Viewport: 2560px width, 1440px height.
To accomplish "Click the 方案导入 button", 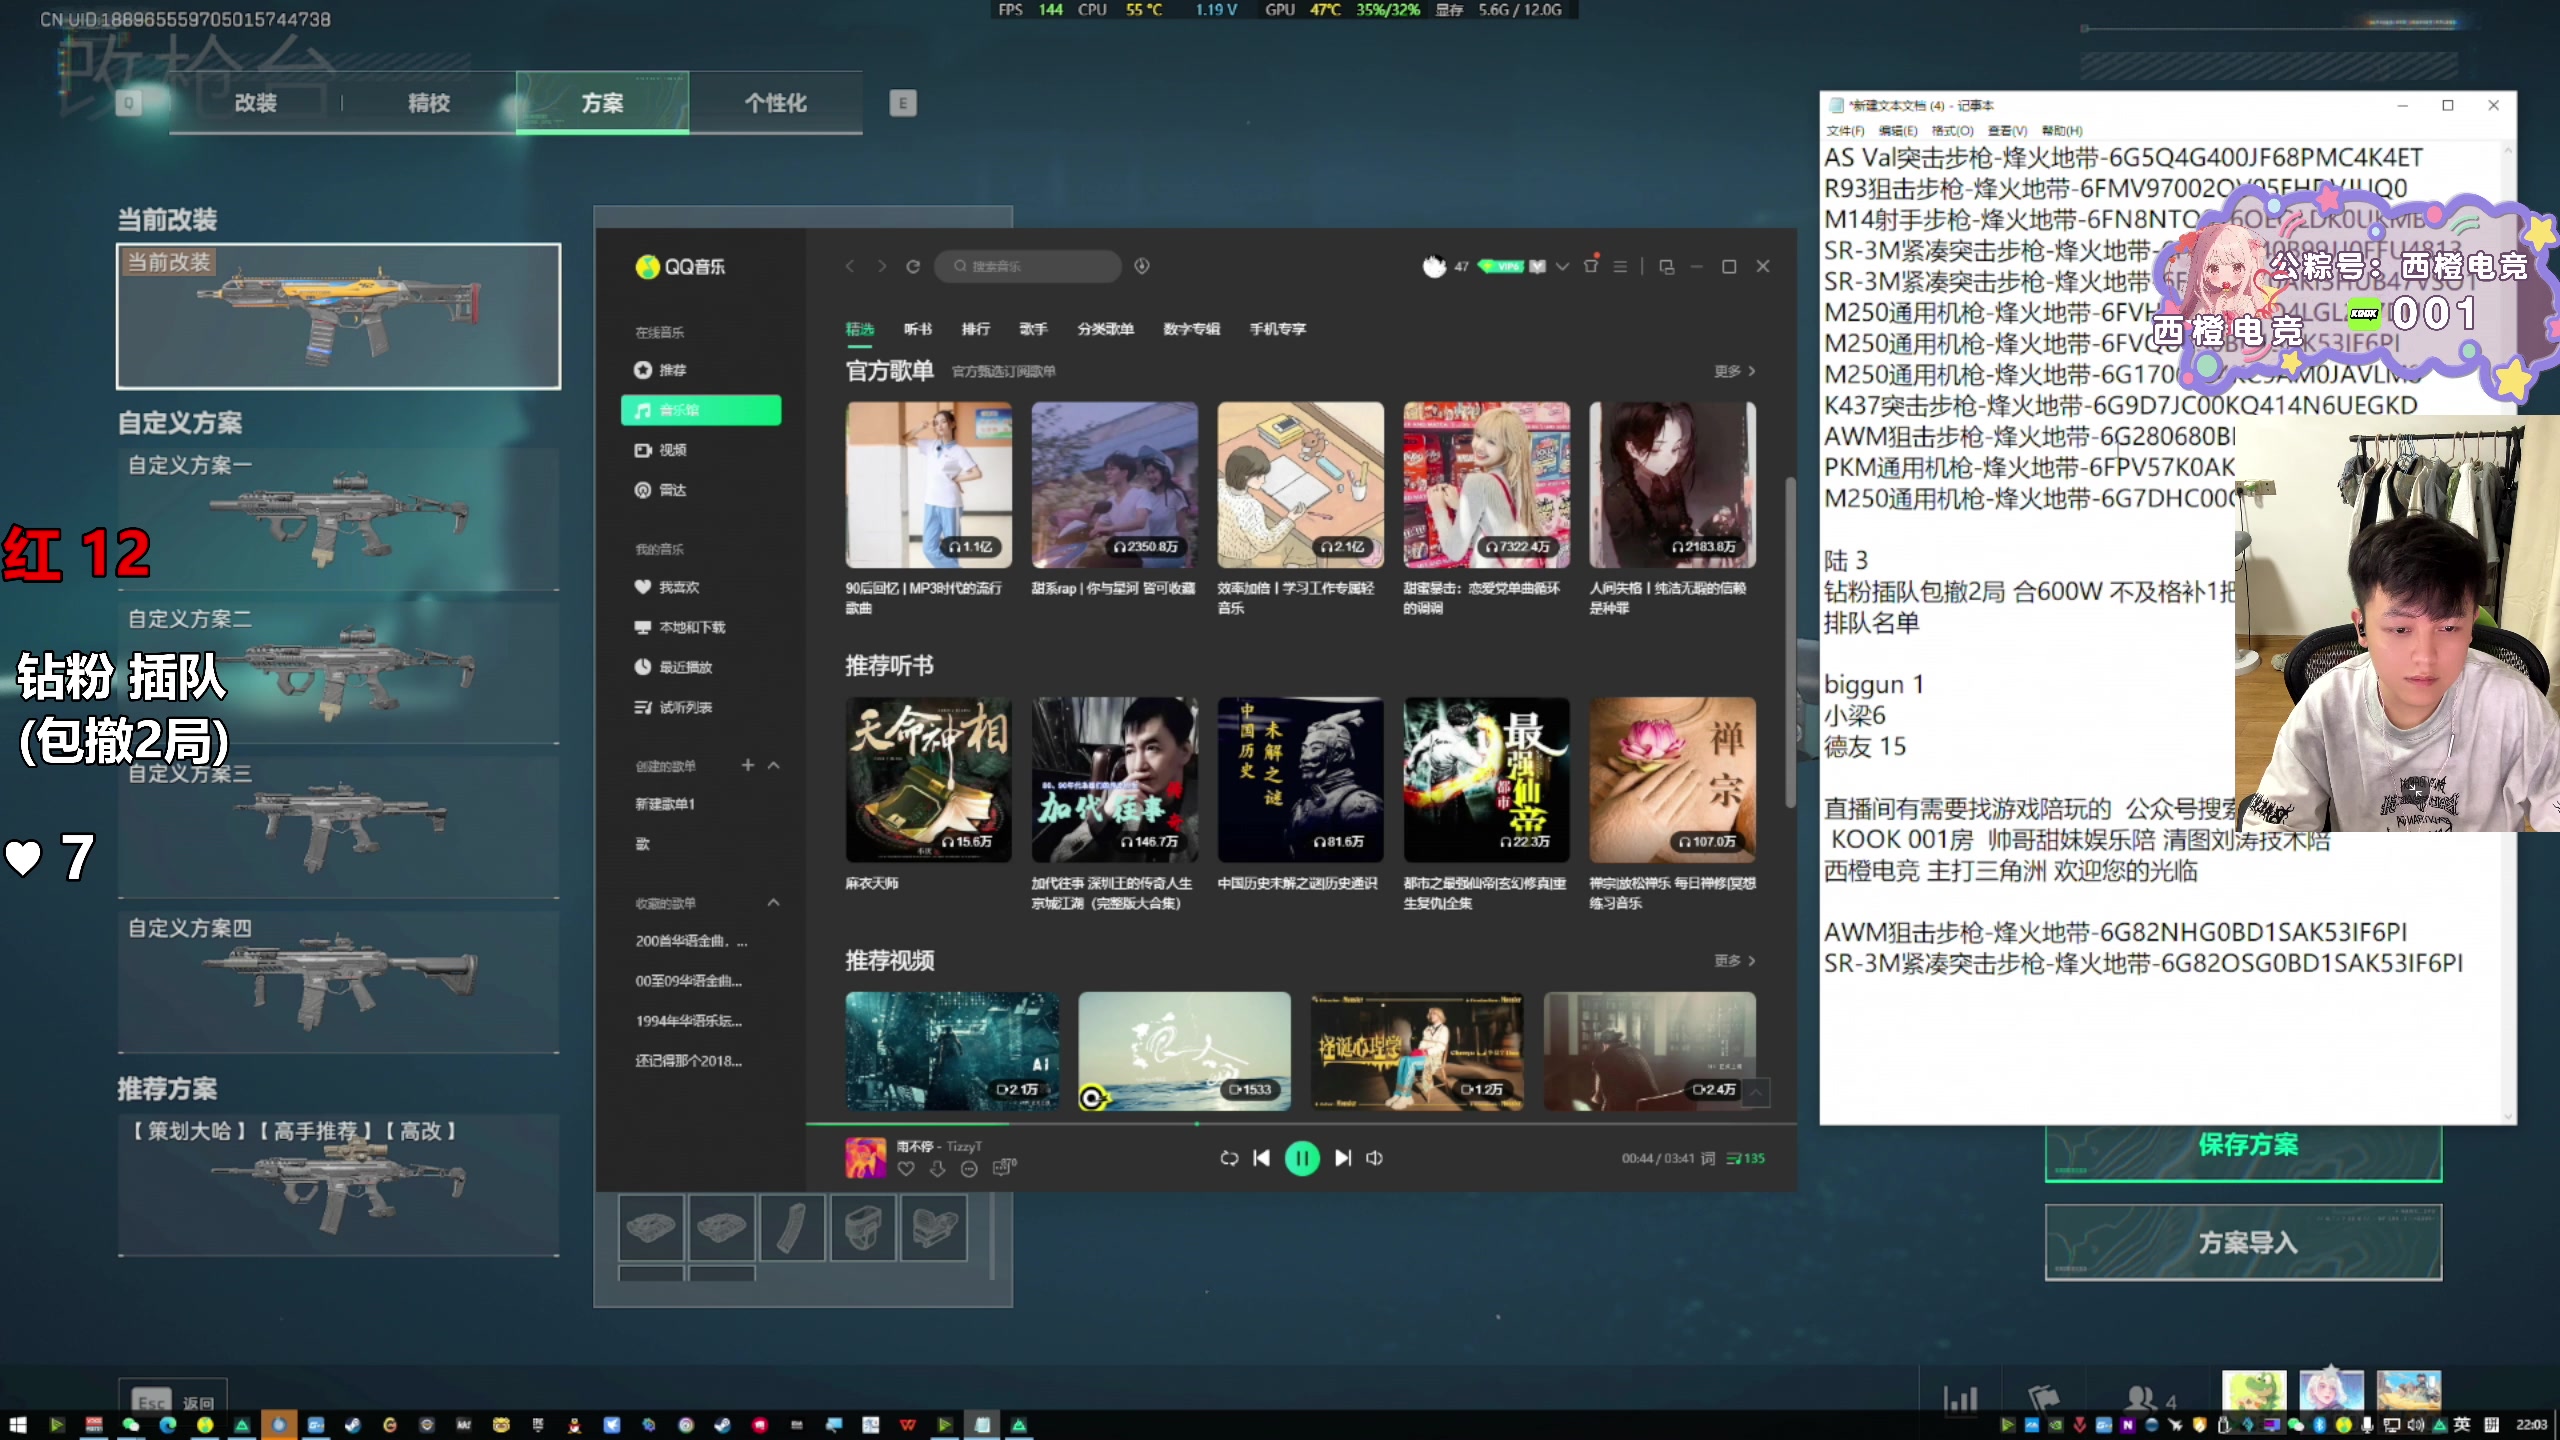I will coord(2244,1242).
